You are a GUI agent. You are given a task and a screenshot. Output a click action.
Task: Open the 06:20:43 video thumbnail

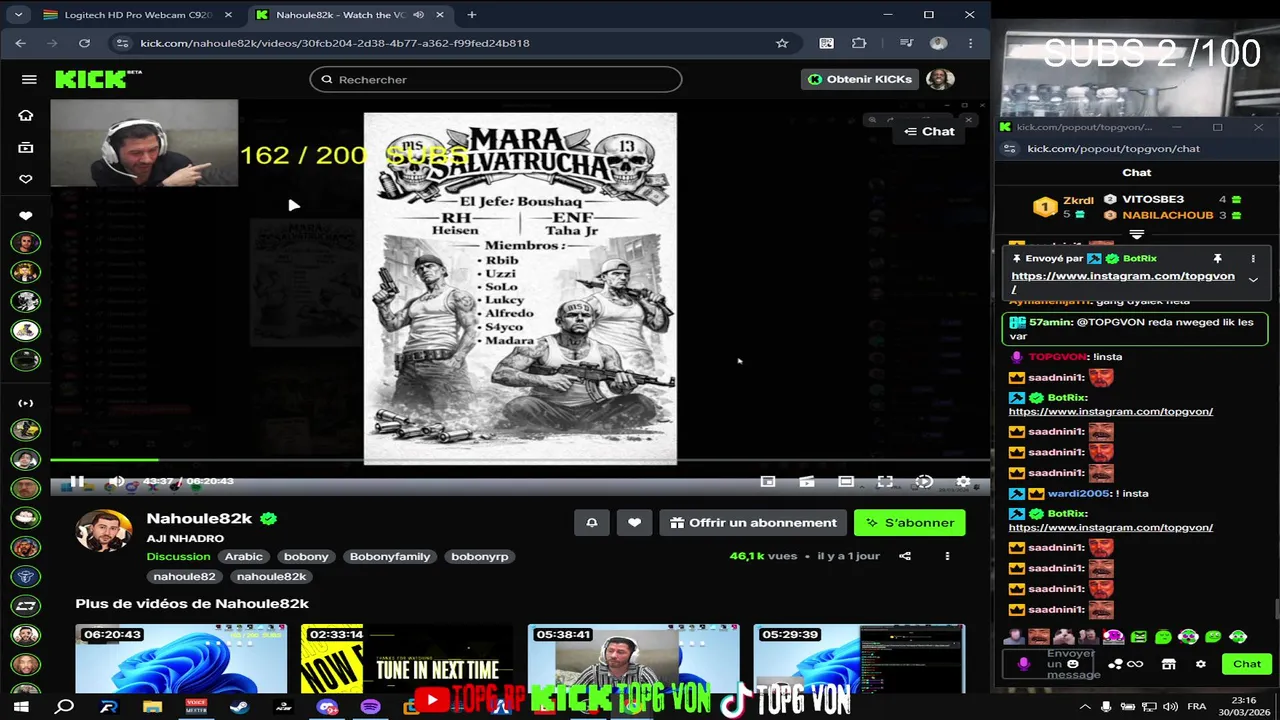coord(181,658)
